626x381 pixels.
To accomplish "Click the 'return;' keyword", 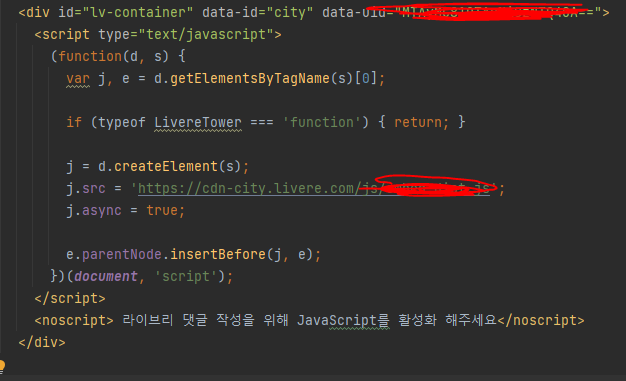I will tap(422, 123).
